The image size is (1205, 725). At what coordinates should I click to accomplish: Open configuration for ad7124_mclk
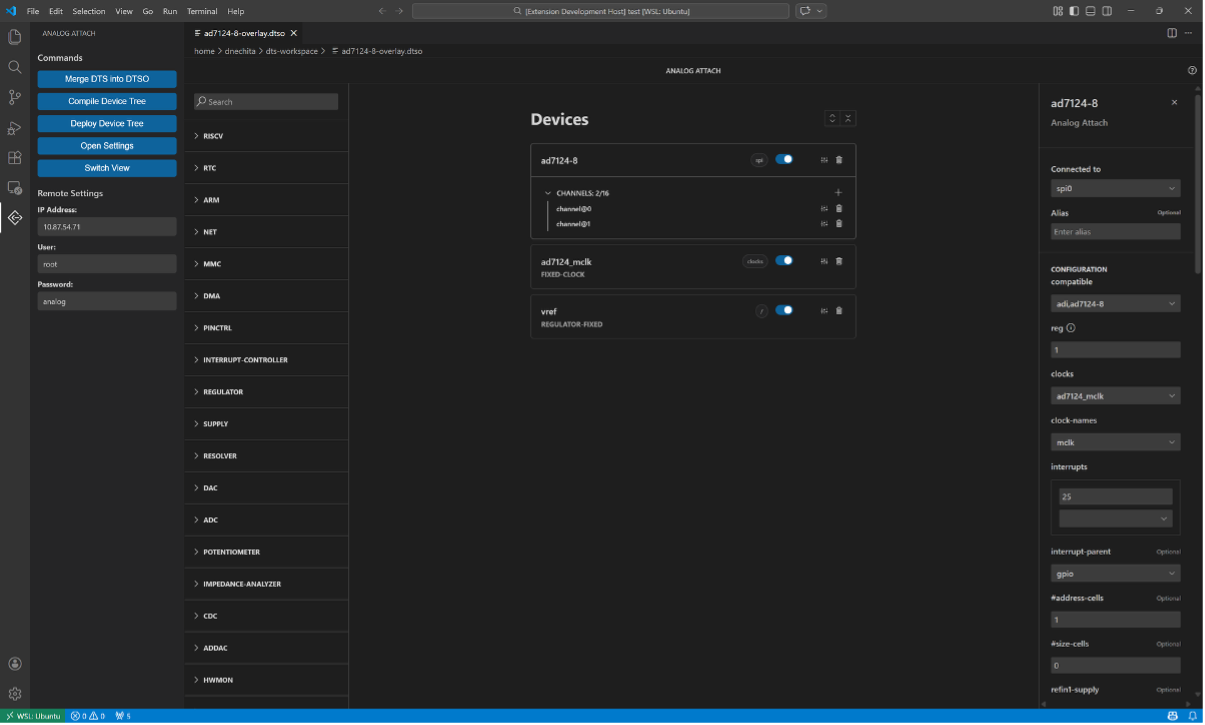[x=824, y=261]
